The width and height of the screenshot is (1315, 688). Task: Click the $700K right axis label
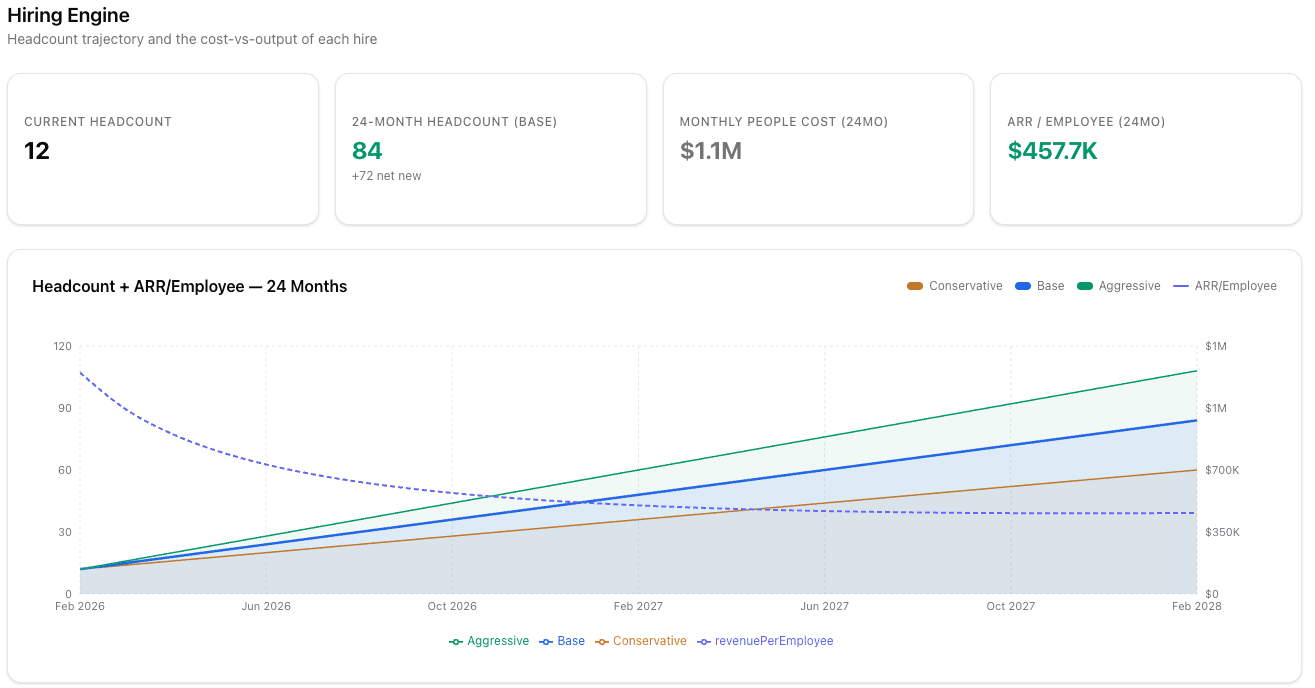(1222, 470)
